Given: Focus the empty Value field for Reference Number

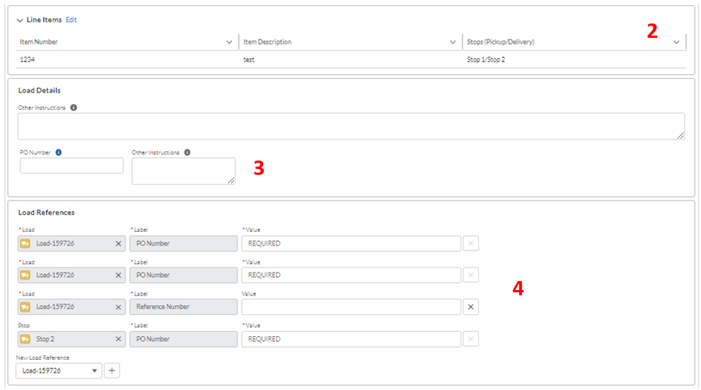Looking at the screenshot, I should (351, 307).
